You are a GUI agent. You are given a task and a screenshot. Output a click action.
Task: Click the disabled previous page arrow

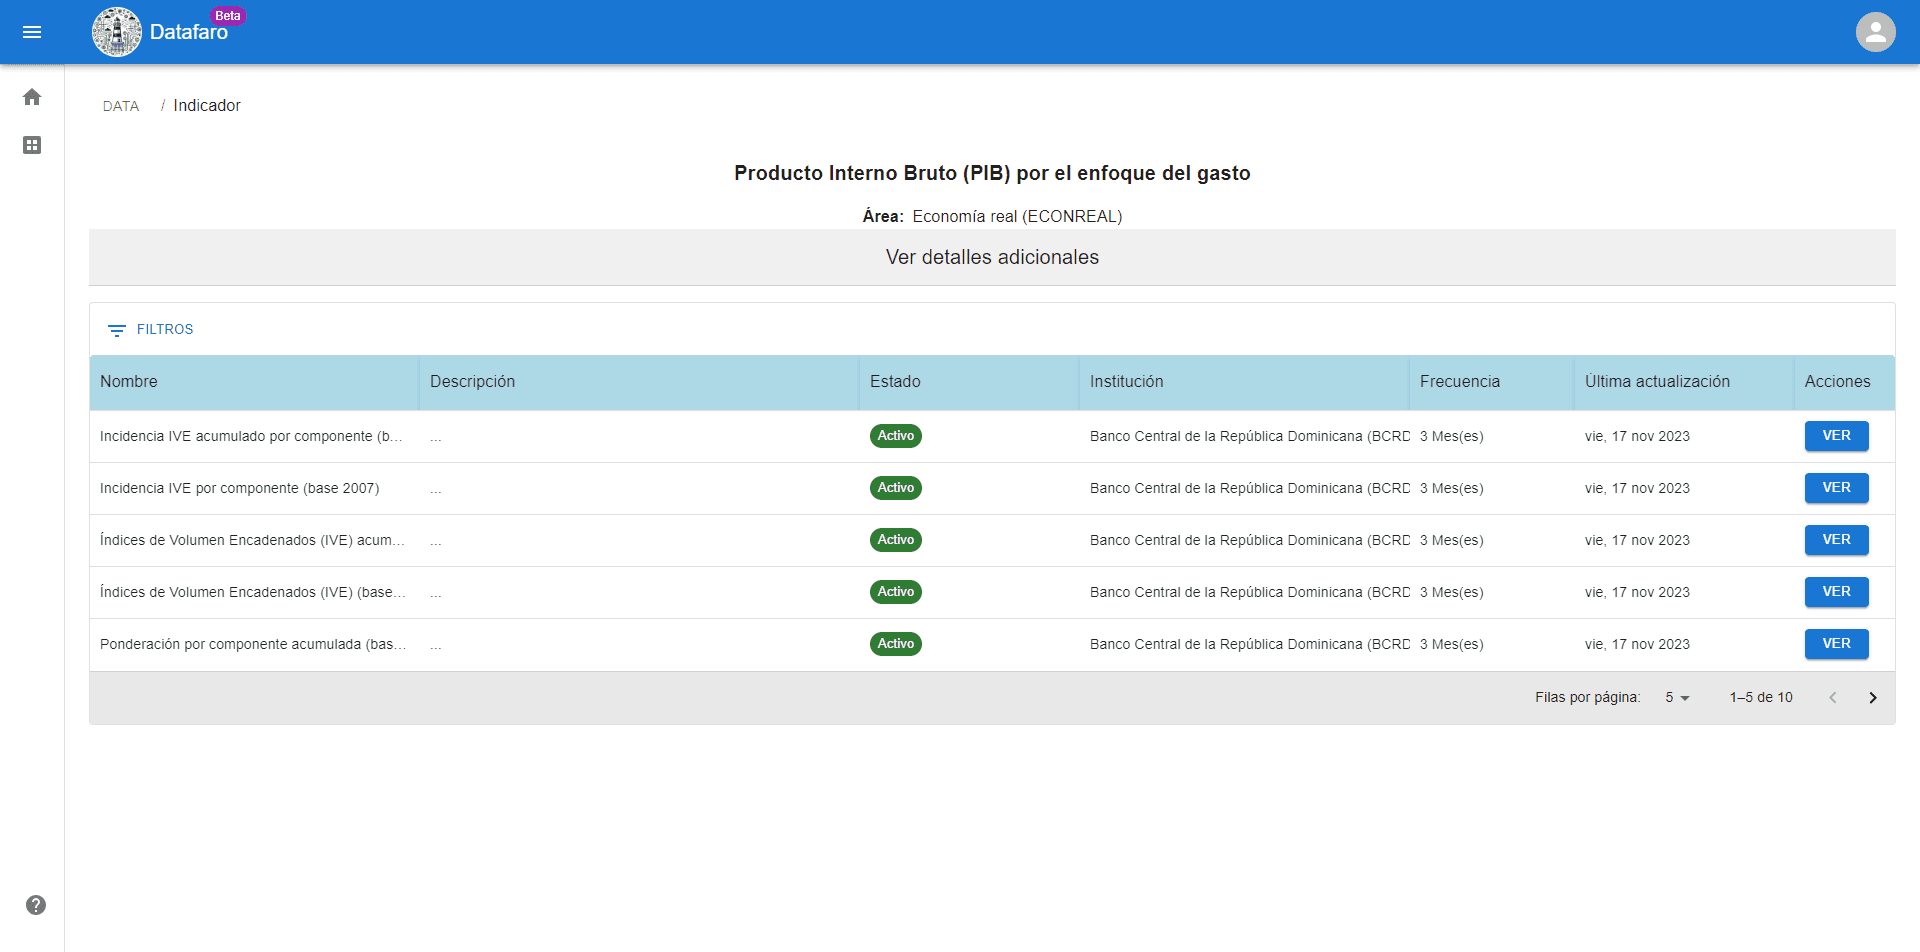pyautogui.click(x=1833, y=698)
